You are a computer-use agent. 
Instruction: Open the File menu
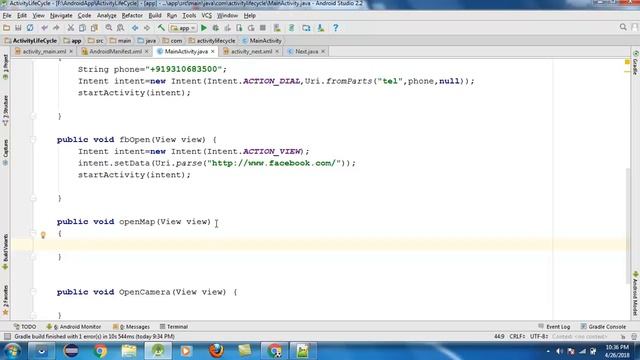7,16
